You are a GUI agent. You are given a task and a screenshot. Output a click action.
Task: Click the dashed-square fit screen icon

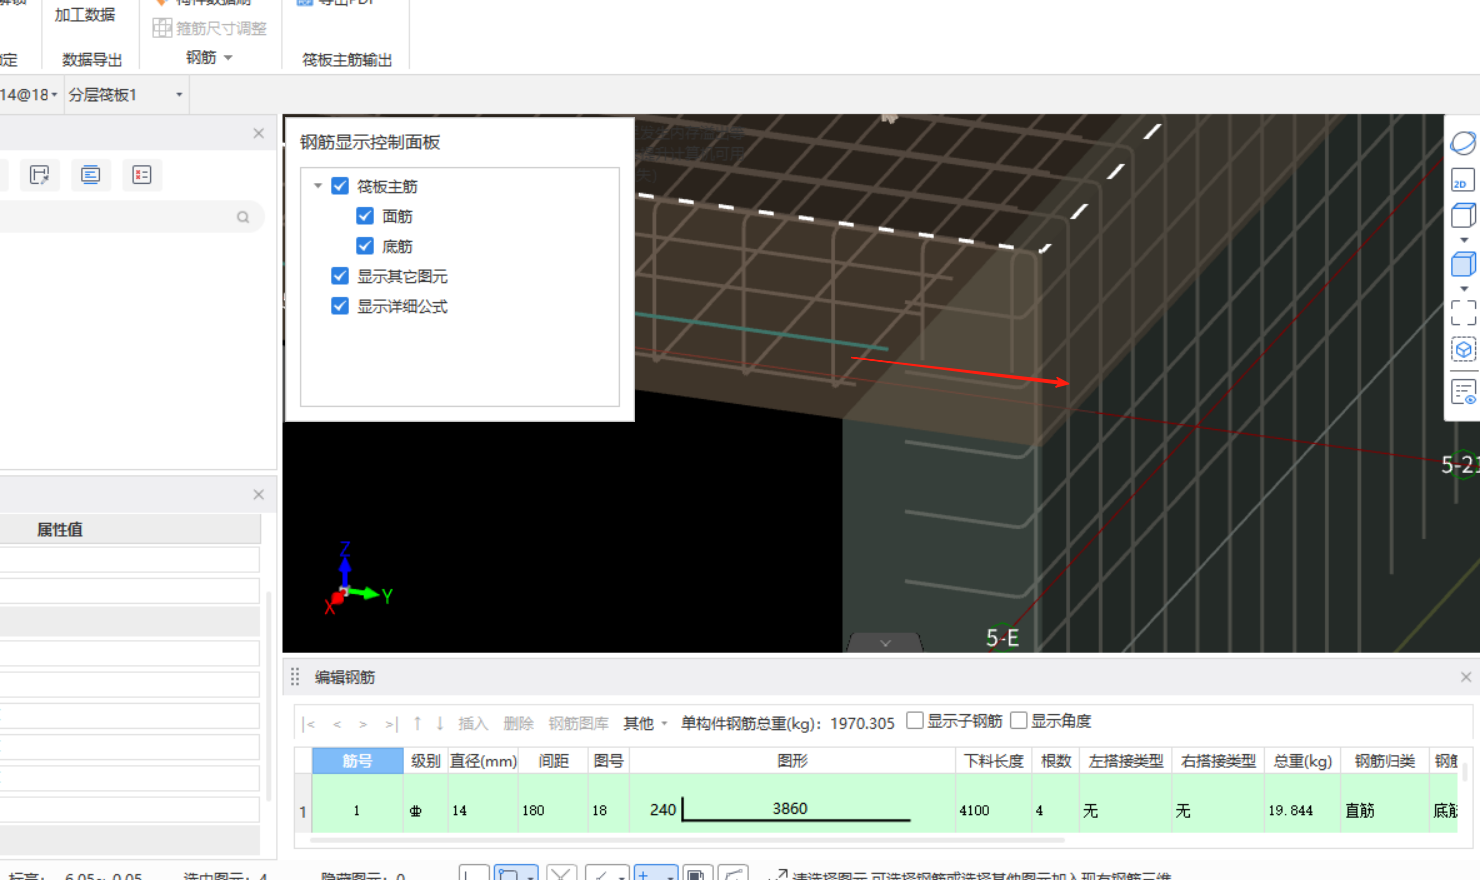(x=1463, y=313)
